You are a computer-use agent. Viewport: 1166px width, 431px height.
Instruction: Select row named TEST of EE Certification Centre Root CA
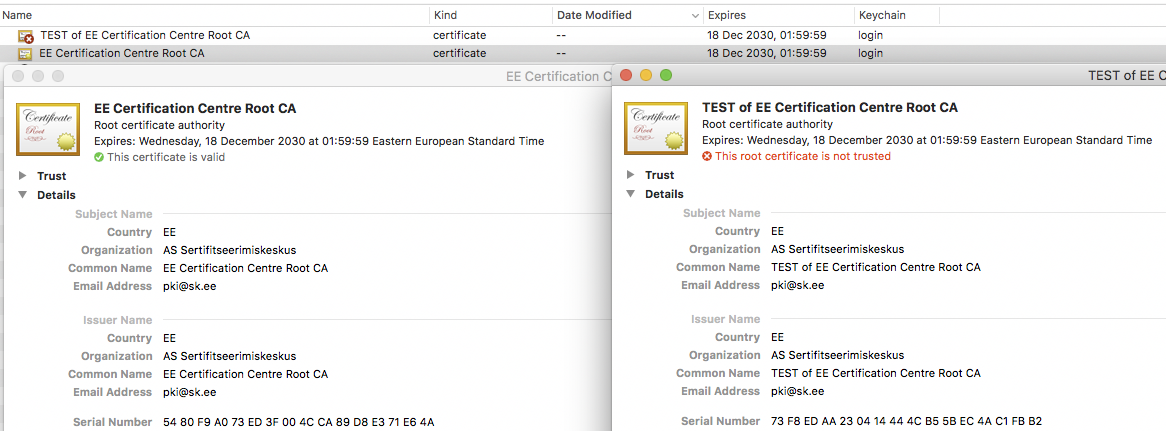click(583, 36)
